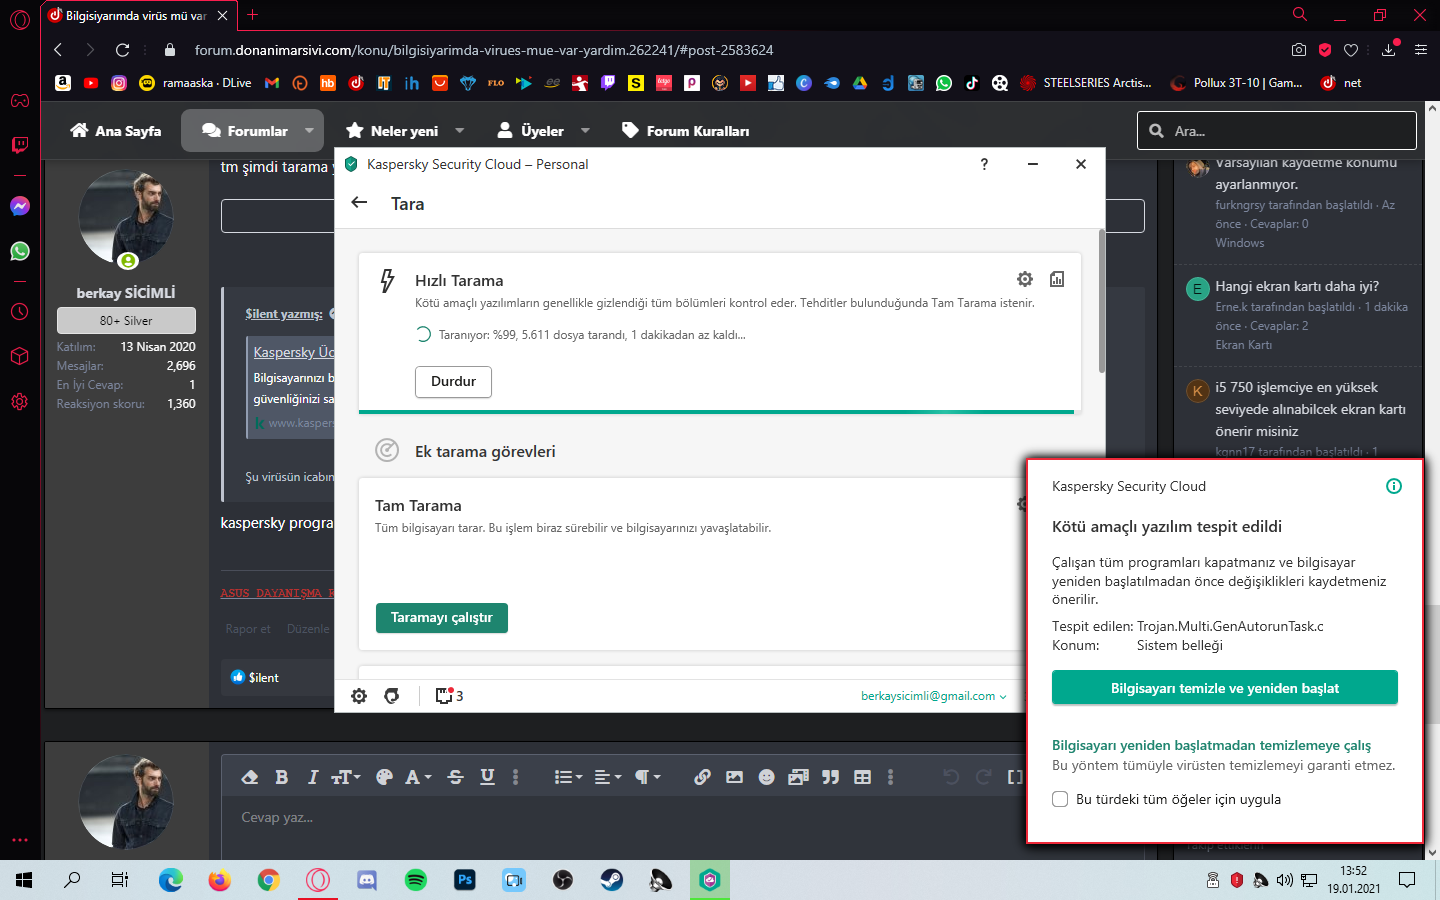Click the info icon in Kaspersky alert
This screenshot has width=1440, height=900.
pos(1394,486)
